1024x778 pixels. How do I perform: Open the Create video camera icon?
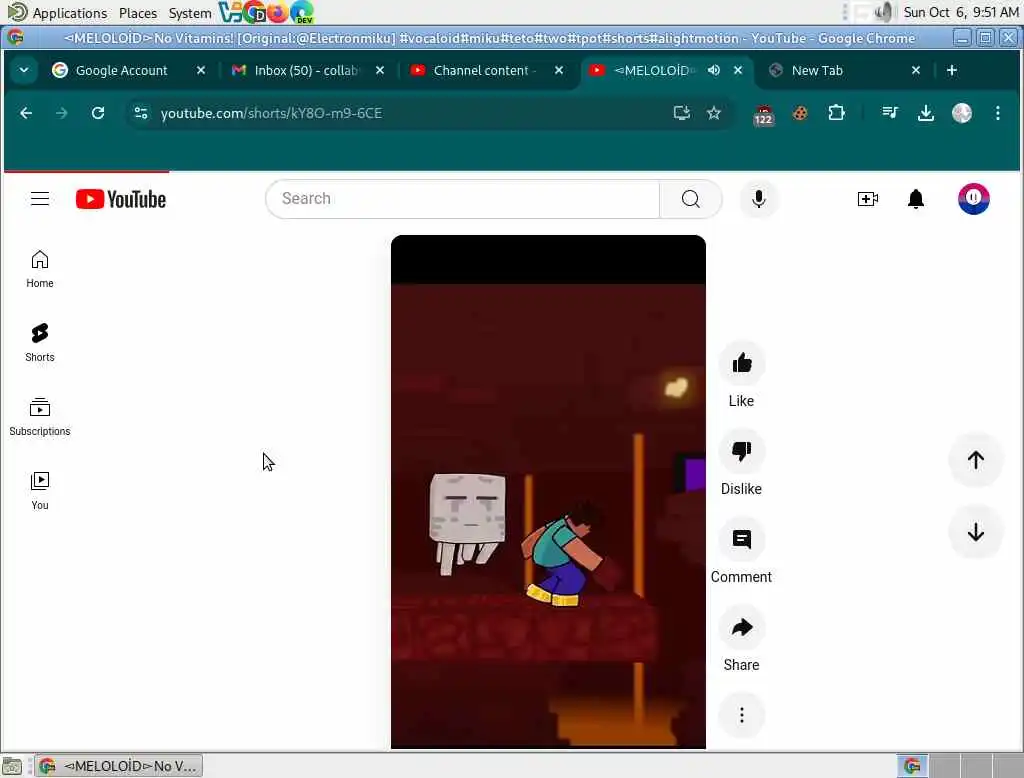pos(867,199)
